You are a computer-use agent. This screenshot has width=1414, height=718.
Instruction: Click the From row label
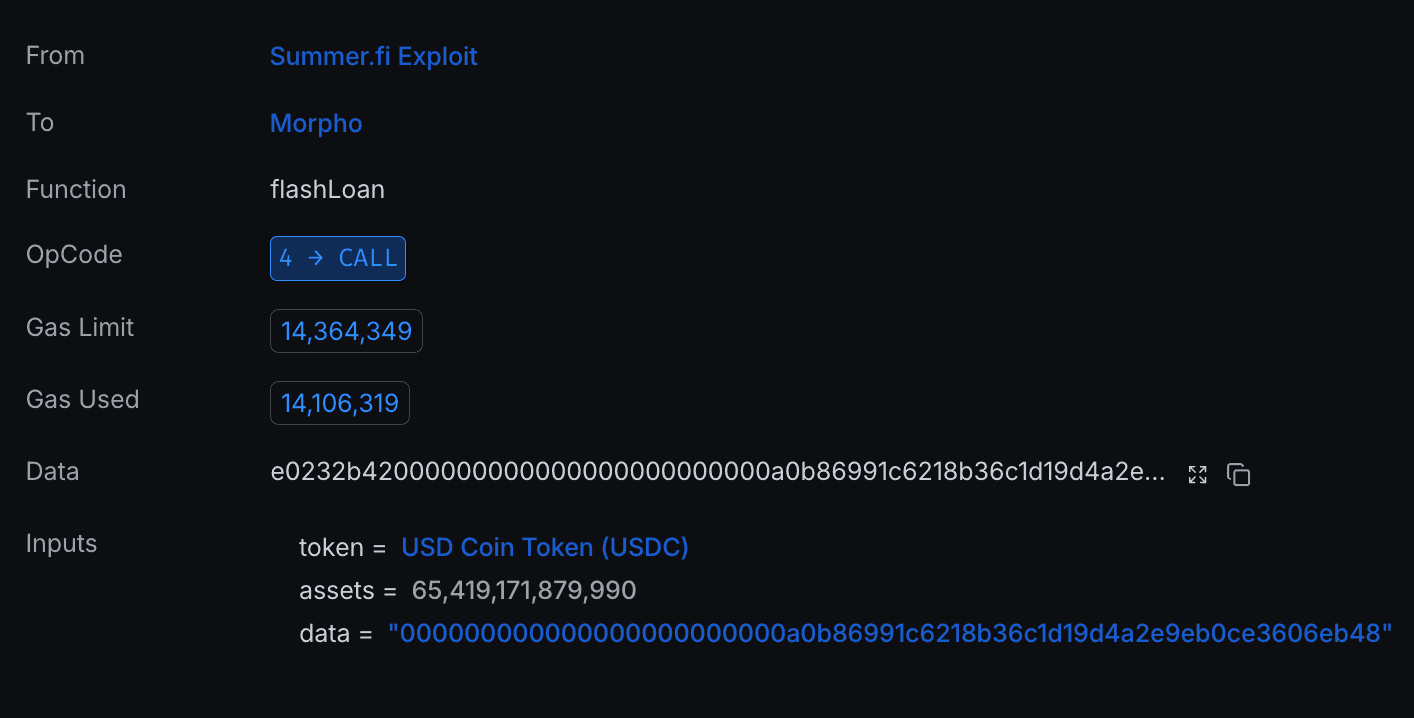[55, 55]
